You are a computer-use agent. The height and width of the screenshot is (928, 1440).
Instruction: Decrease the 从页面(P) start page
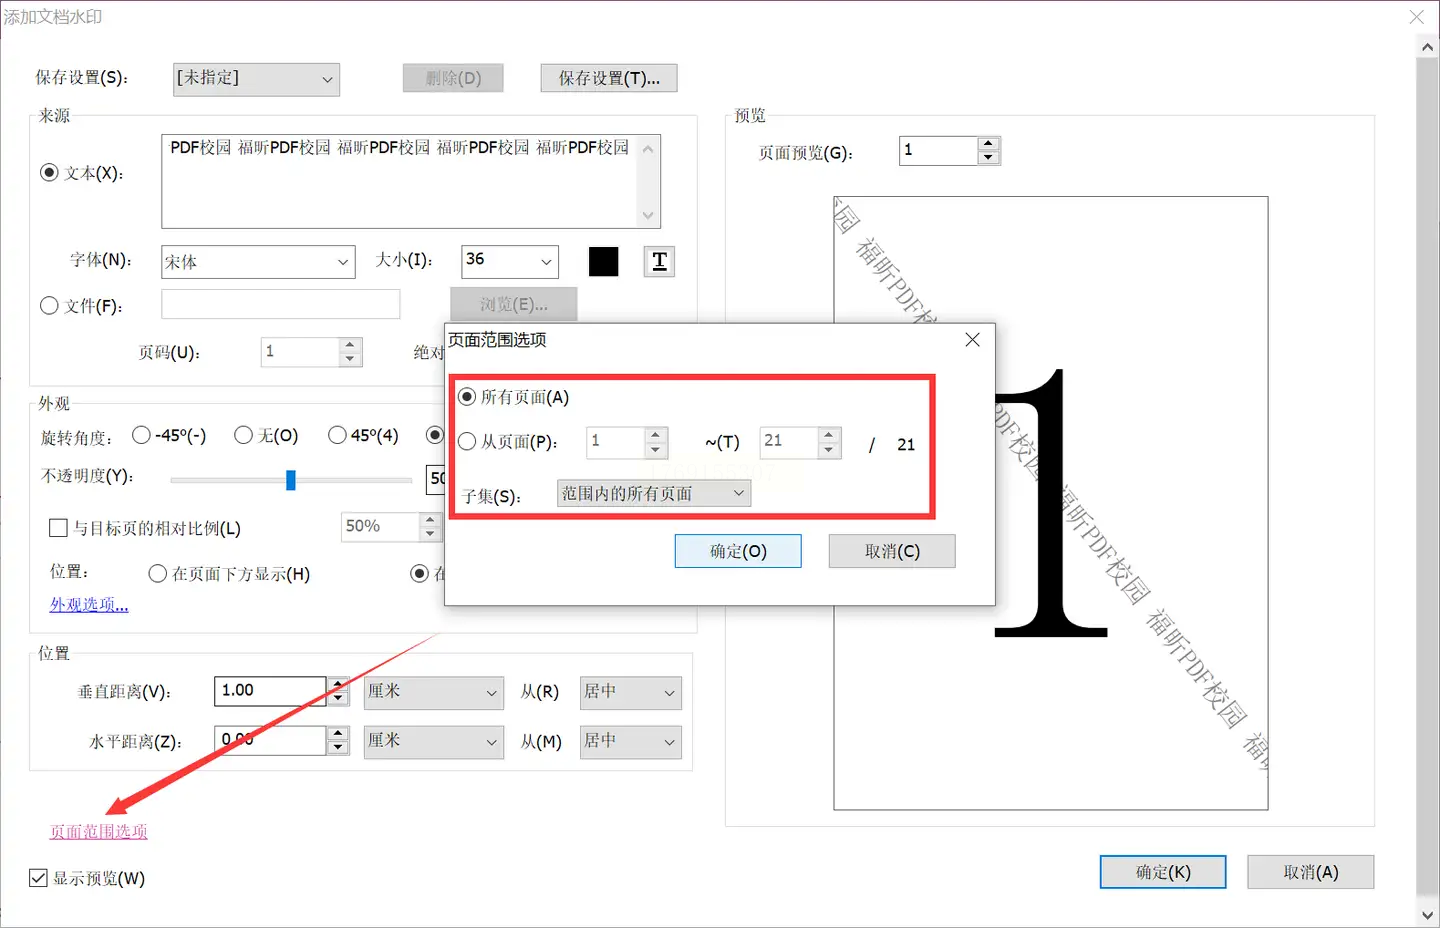[656, 450]
